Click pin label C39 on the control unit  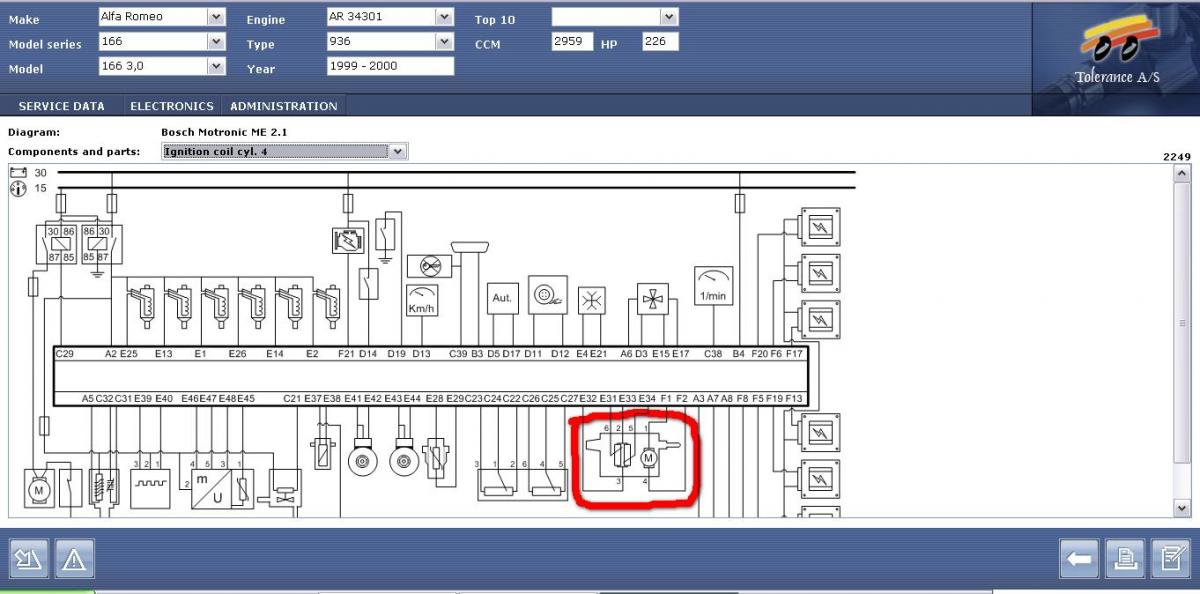click(x=458, y=354)
